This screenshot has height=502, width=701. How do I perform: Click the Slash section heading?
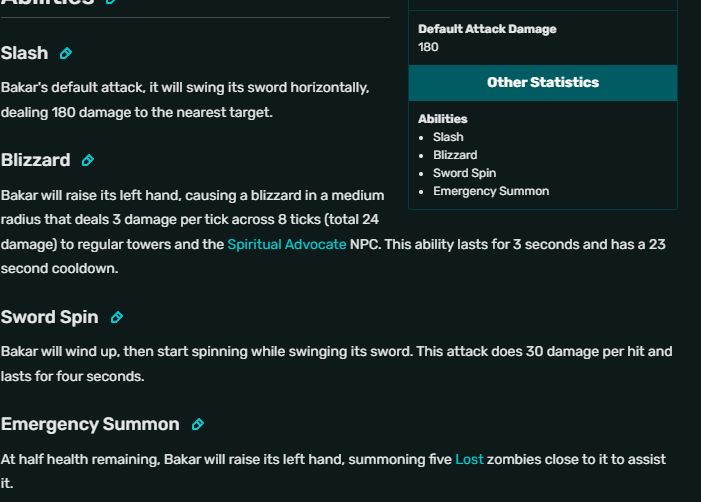pos(24,53)
